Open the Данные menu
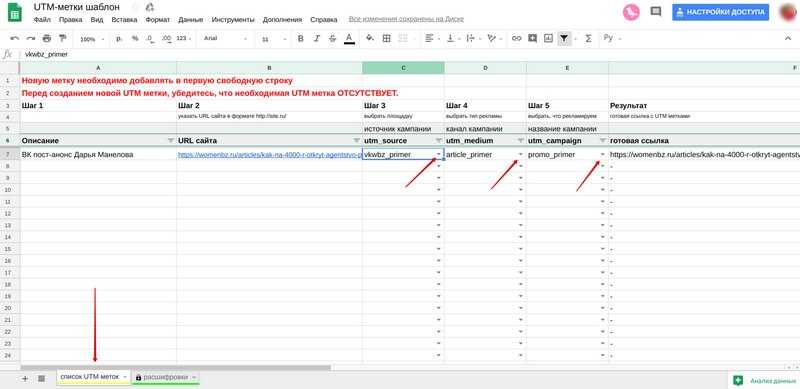The width and height of the screenshot is (800, 389). [191, 20]
